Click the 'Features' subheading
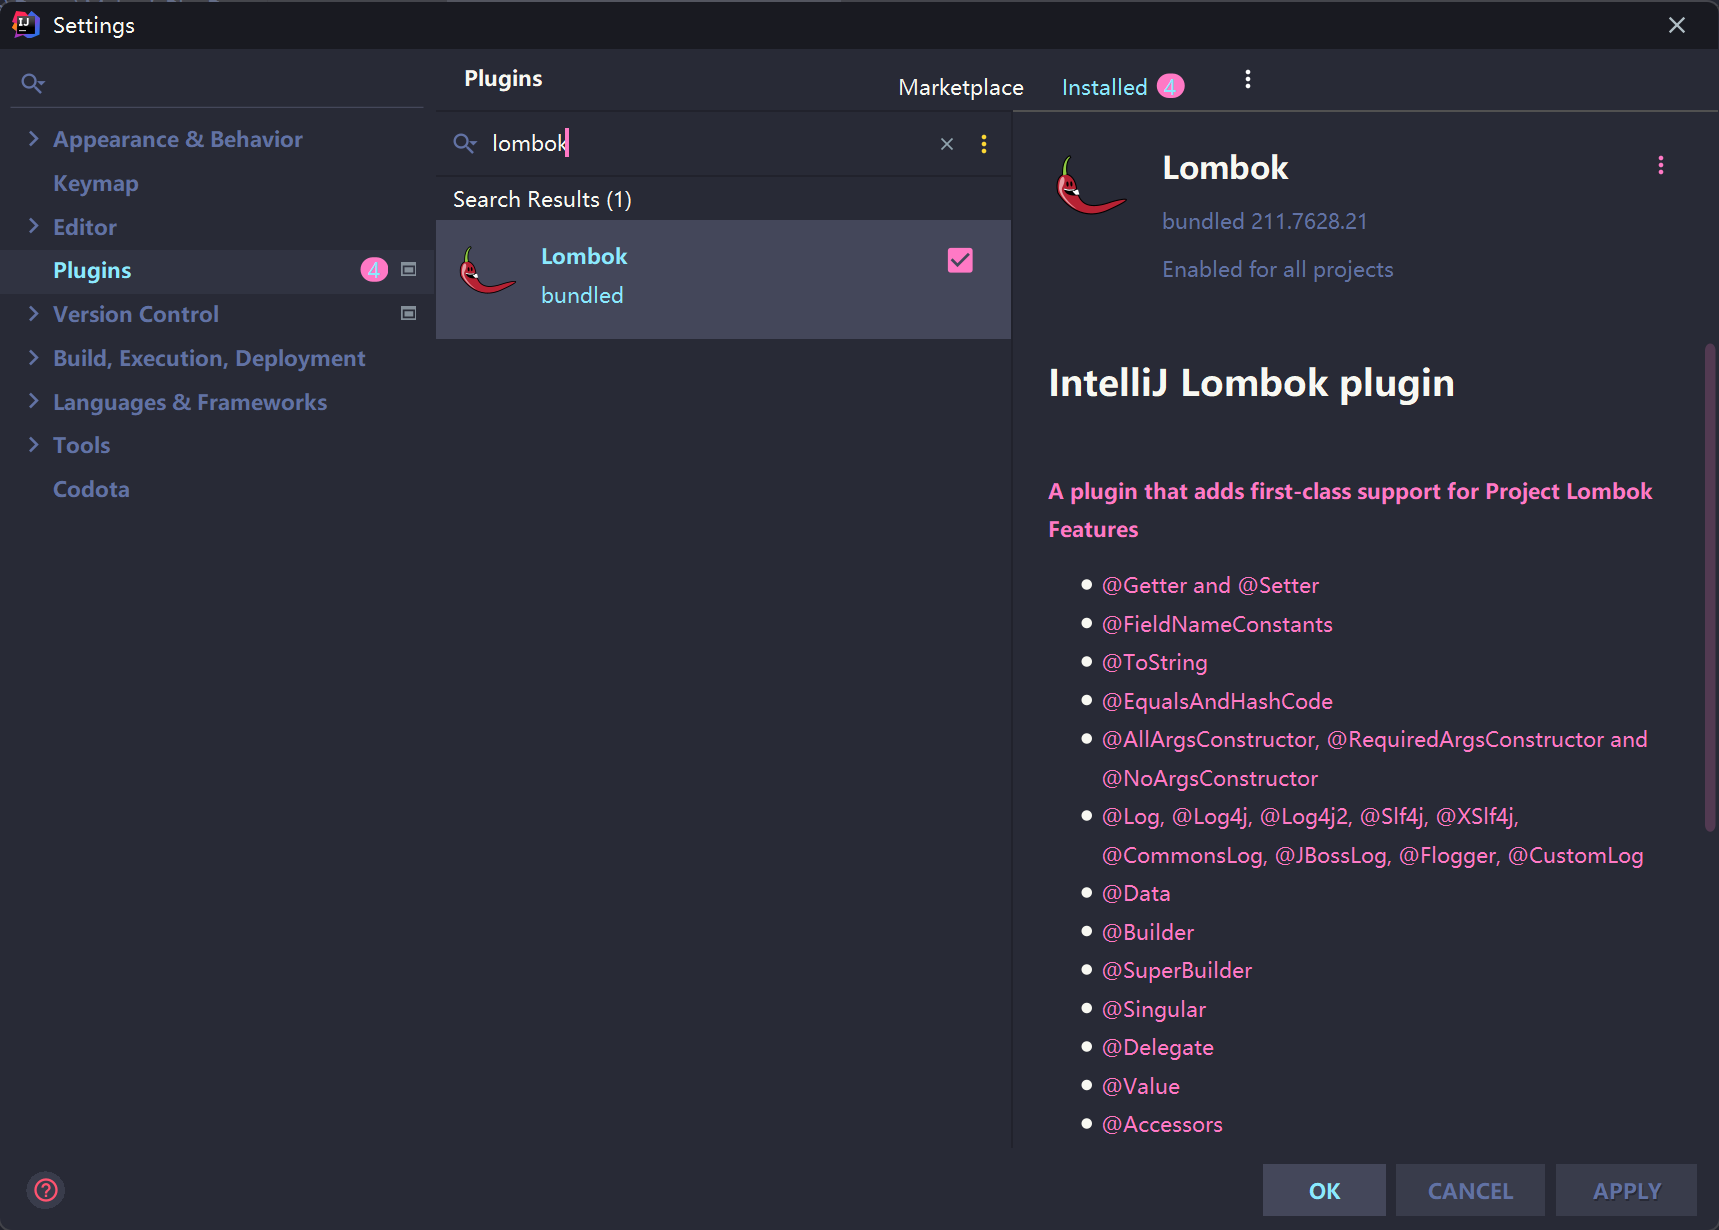The width and height of the screenshot is (1719, 1230). 1093,529
